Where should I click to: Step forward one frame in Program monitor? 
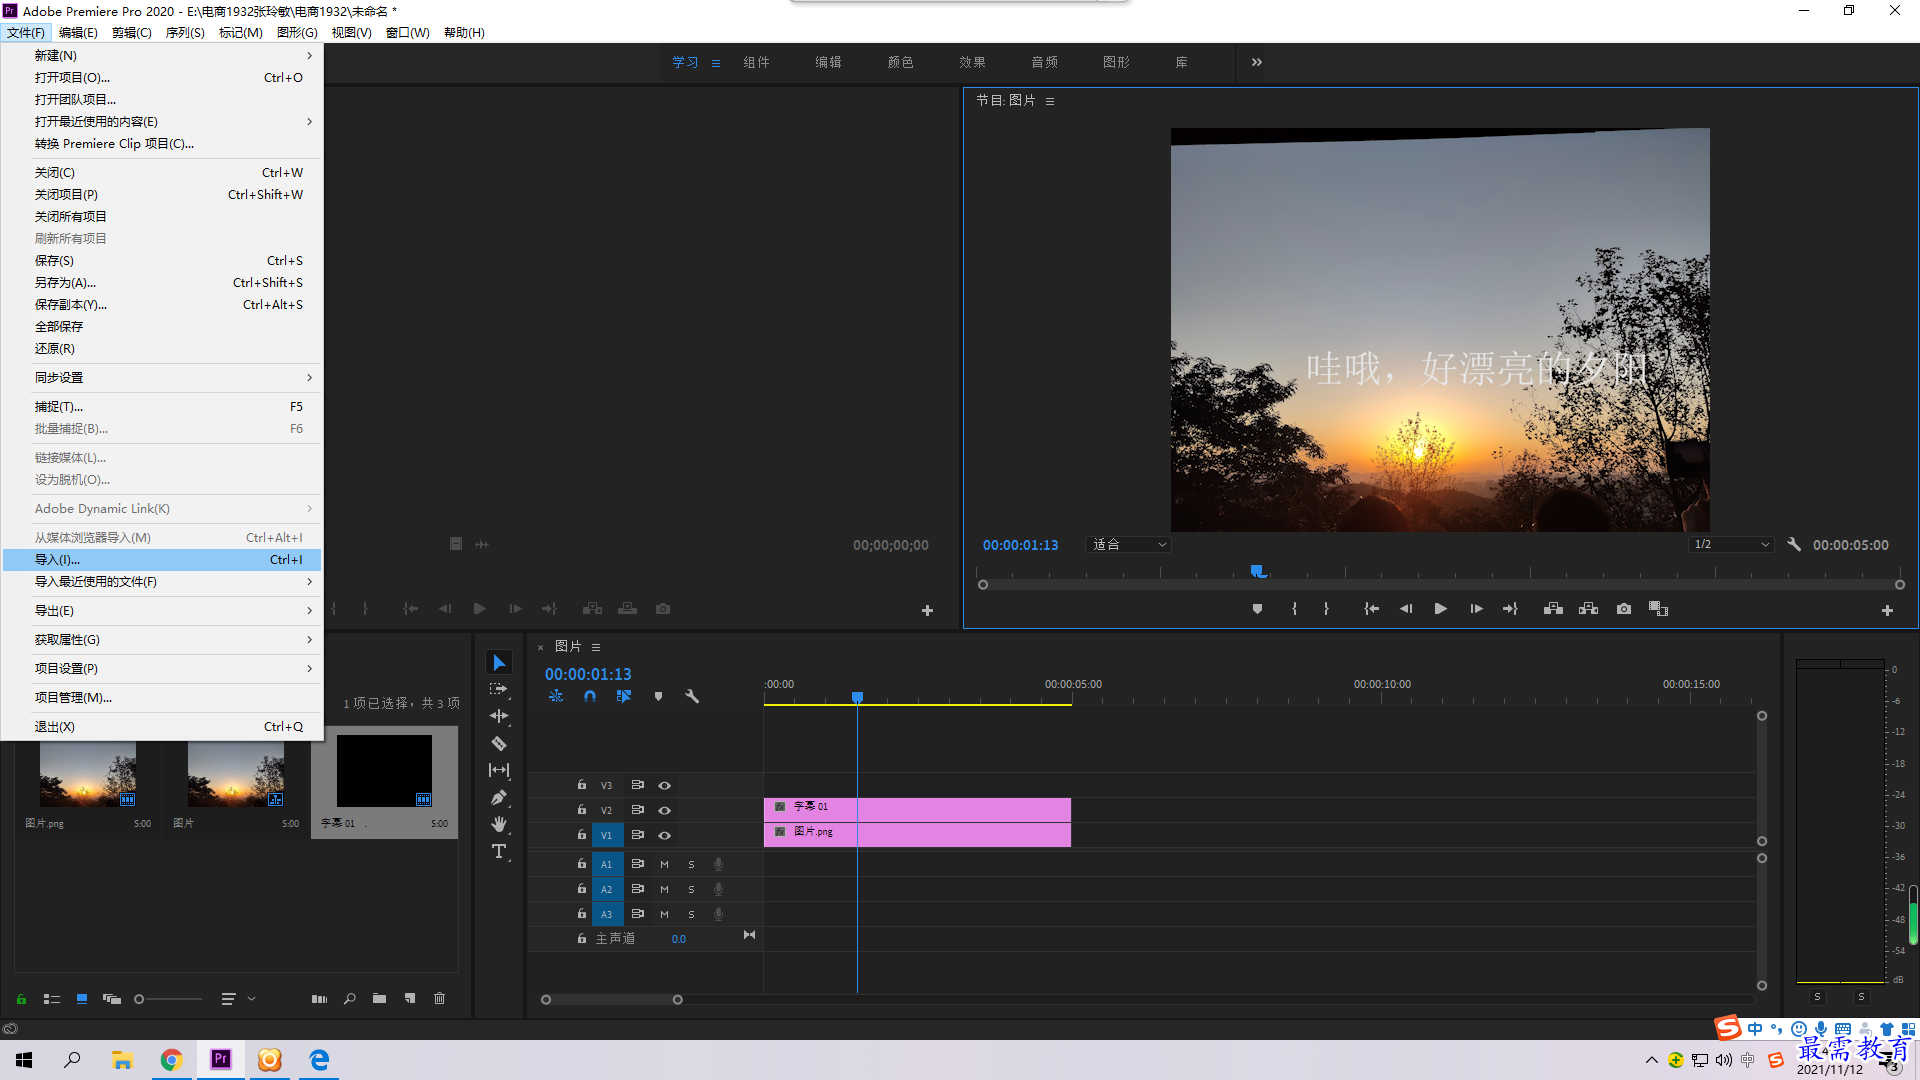click(1476, 609)
